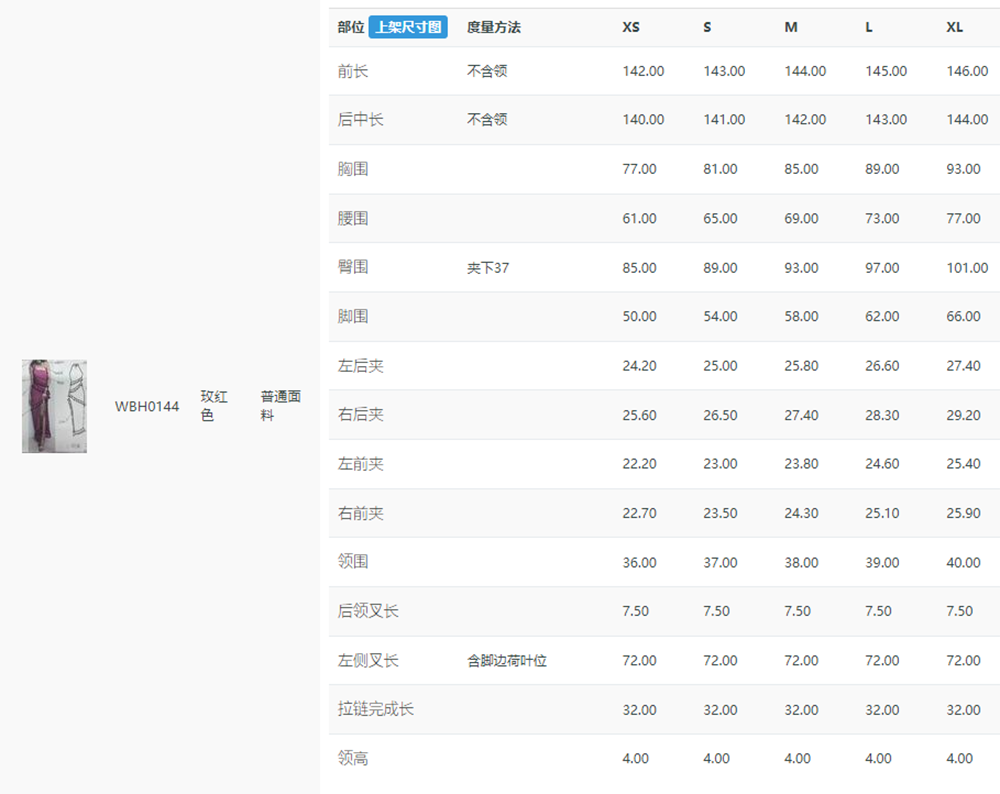Click the 左侧叉长 M value 72.00
Image resolution: width=1000 pixels, height=794 pixels.
801,661
